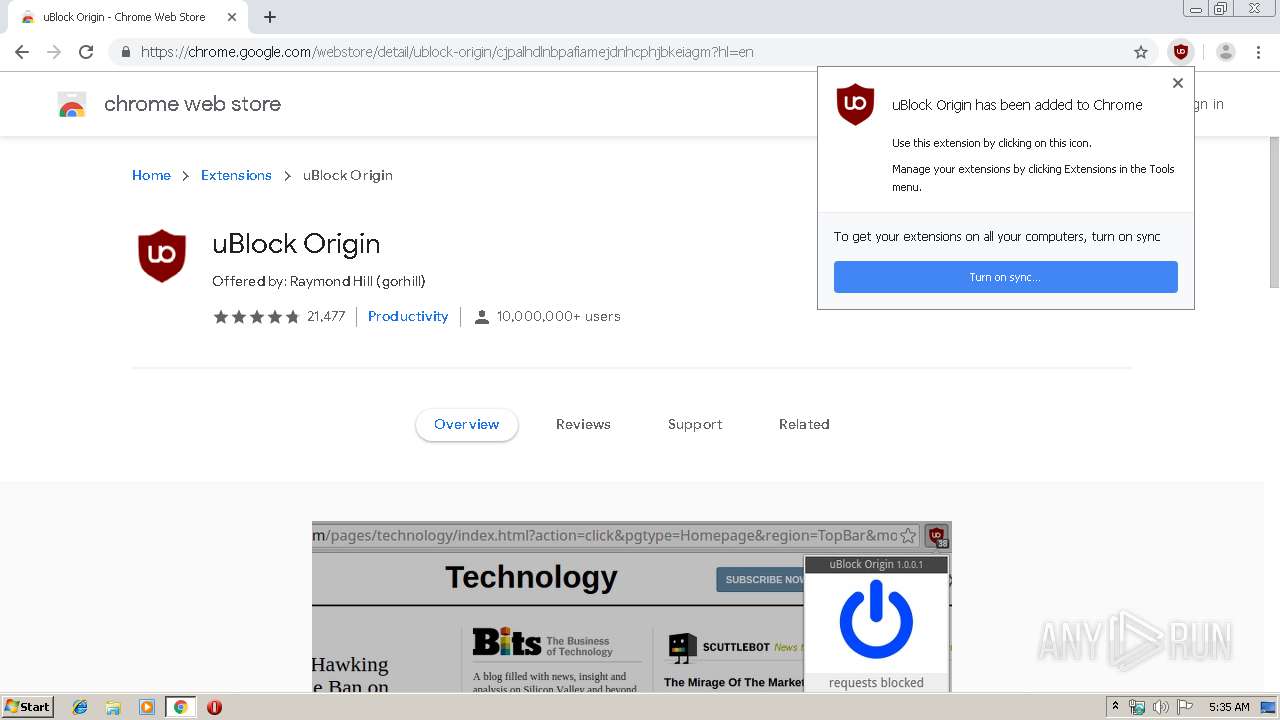Click the star rating 21,477
The width and height of the screenshot is (1280, 720).
click(x=279, y=316)
